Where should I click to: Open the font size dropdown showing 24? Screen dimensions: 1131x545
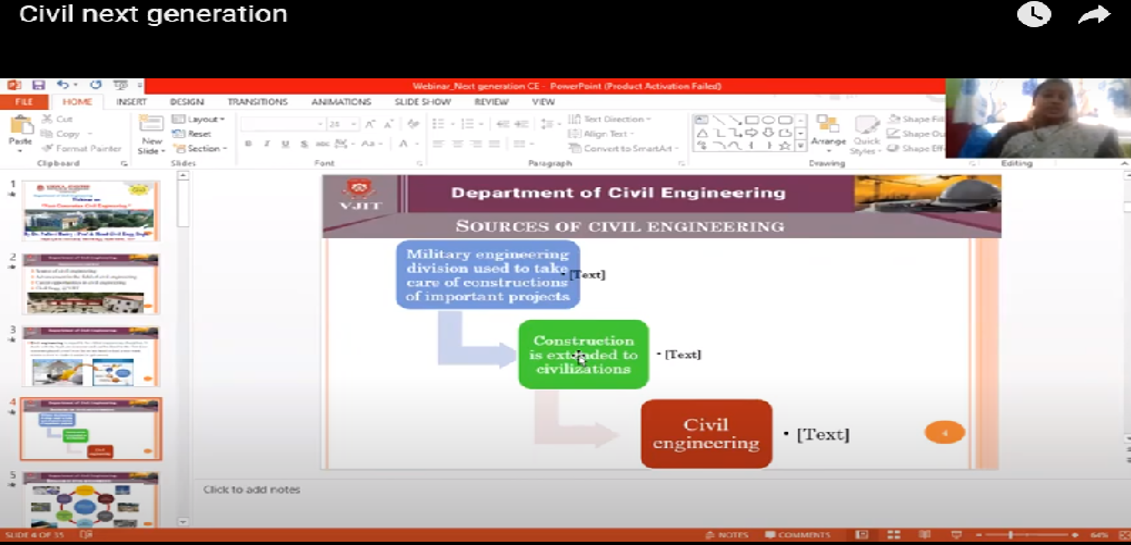[x=343, y=124]
